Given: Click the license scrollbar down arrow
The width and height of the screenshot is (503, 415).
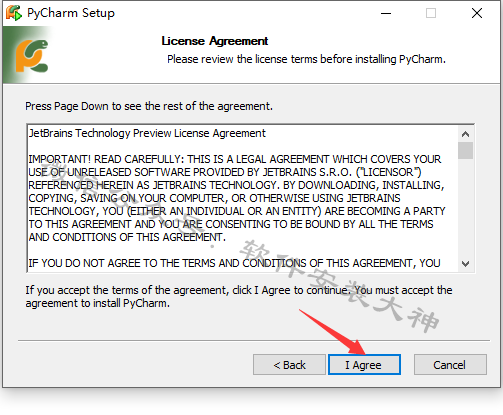Looking at the screenshot, I should click(x=465, y=264).
